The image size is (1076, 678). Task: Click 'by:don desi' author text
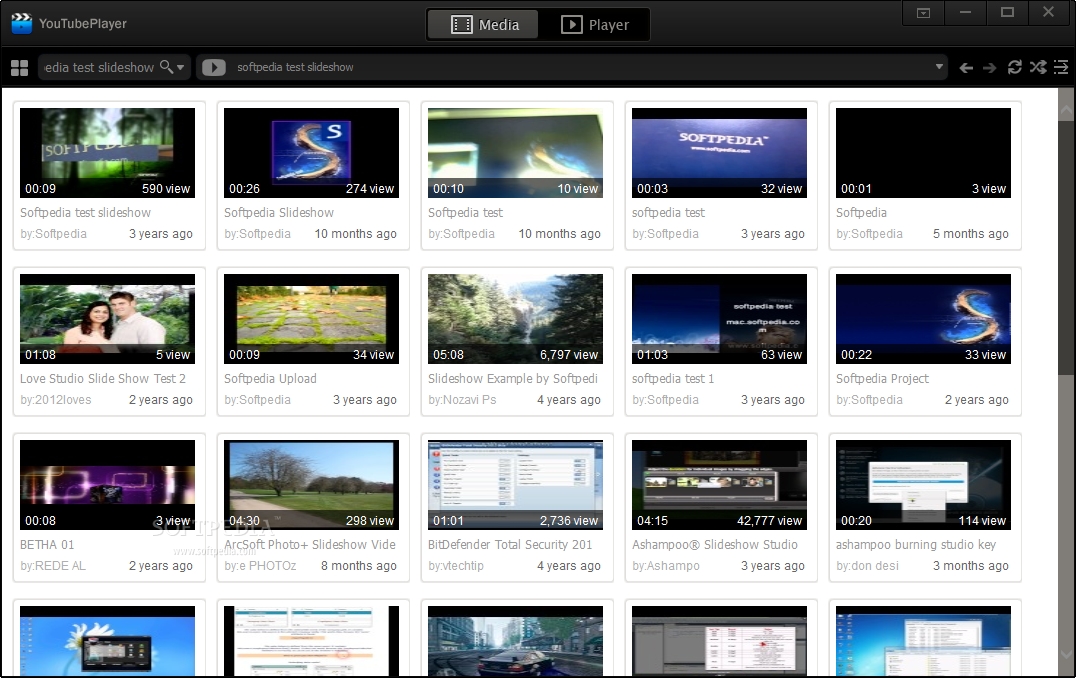point(867,565)
